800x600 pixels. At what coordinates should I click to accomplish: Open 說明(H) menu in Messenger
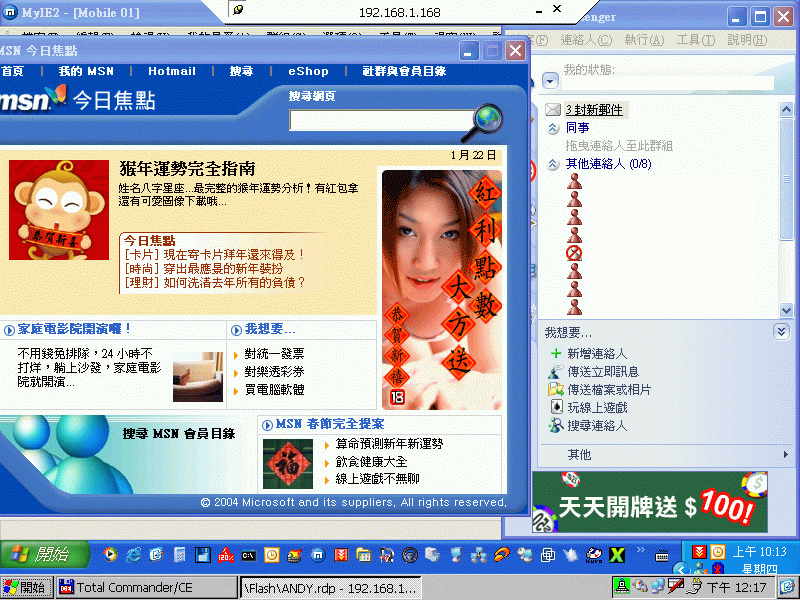747,40
